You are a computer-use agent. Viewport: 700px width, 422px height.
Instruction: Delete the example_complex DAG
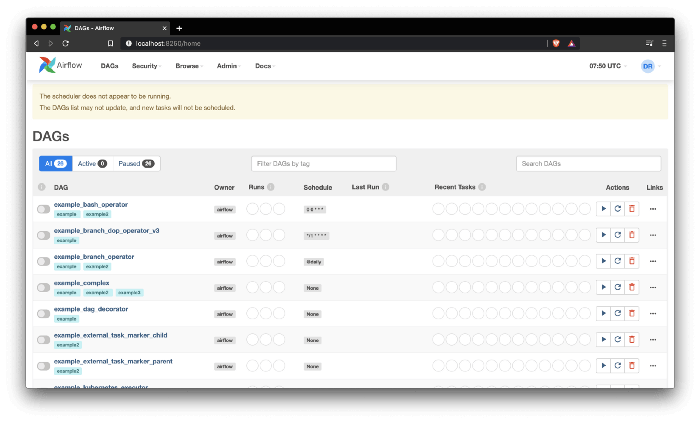pyautogui.click(x=632, y=287)
